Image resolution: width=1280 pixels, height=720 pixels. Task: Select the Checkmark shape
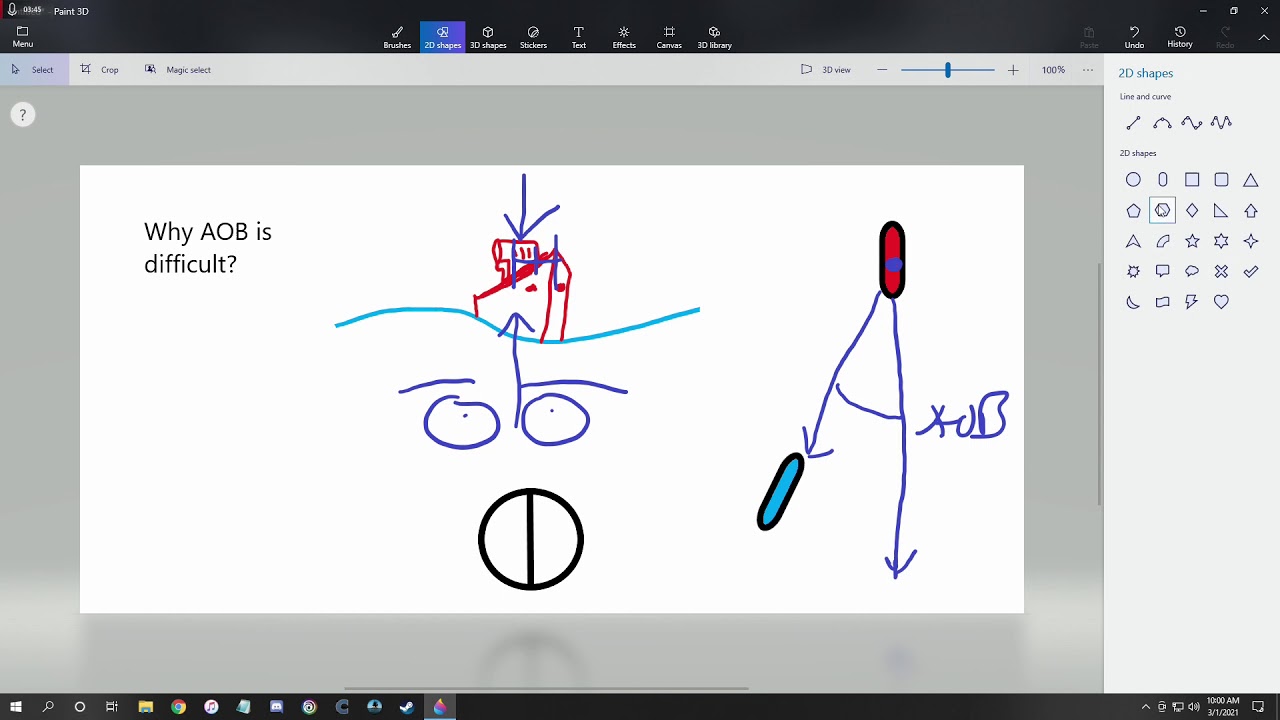(x=1251, y=271)
